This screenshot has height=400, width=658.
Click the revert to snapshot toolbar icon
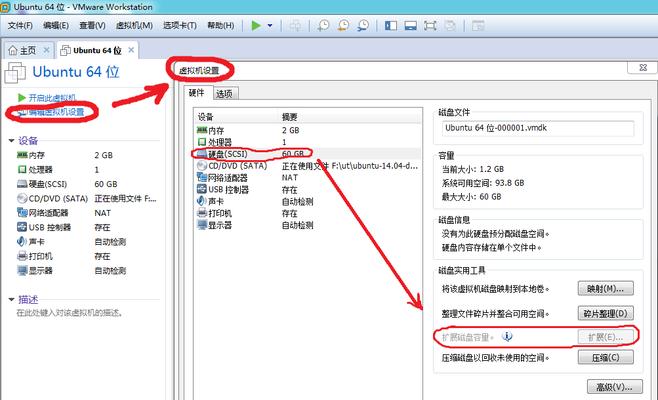(343, 26)
